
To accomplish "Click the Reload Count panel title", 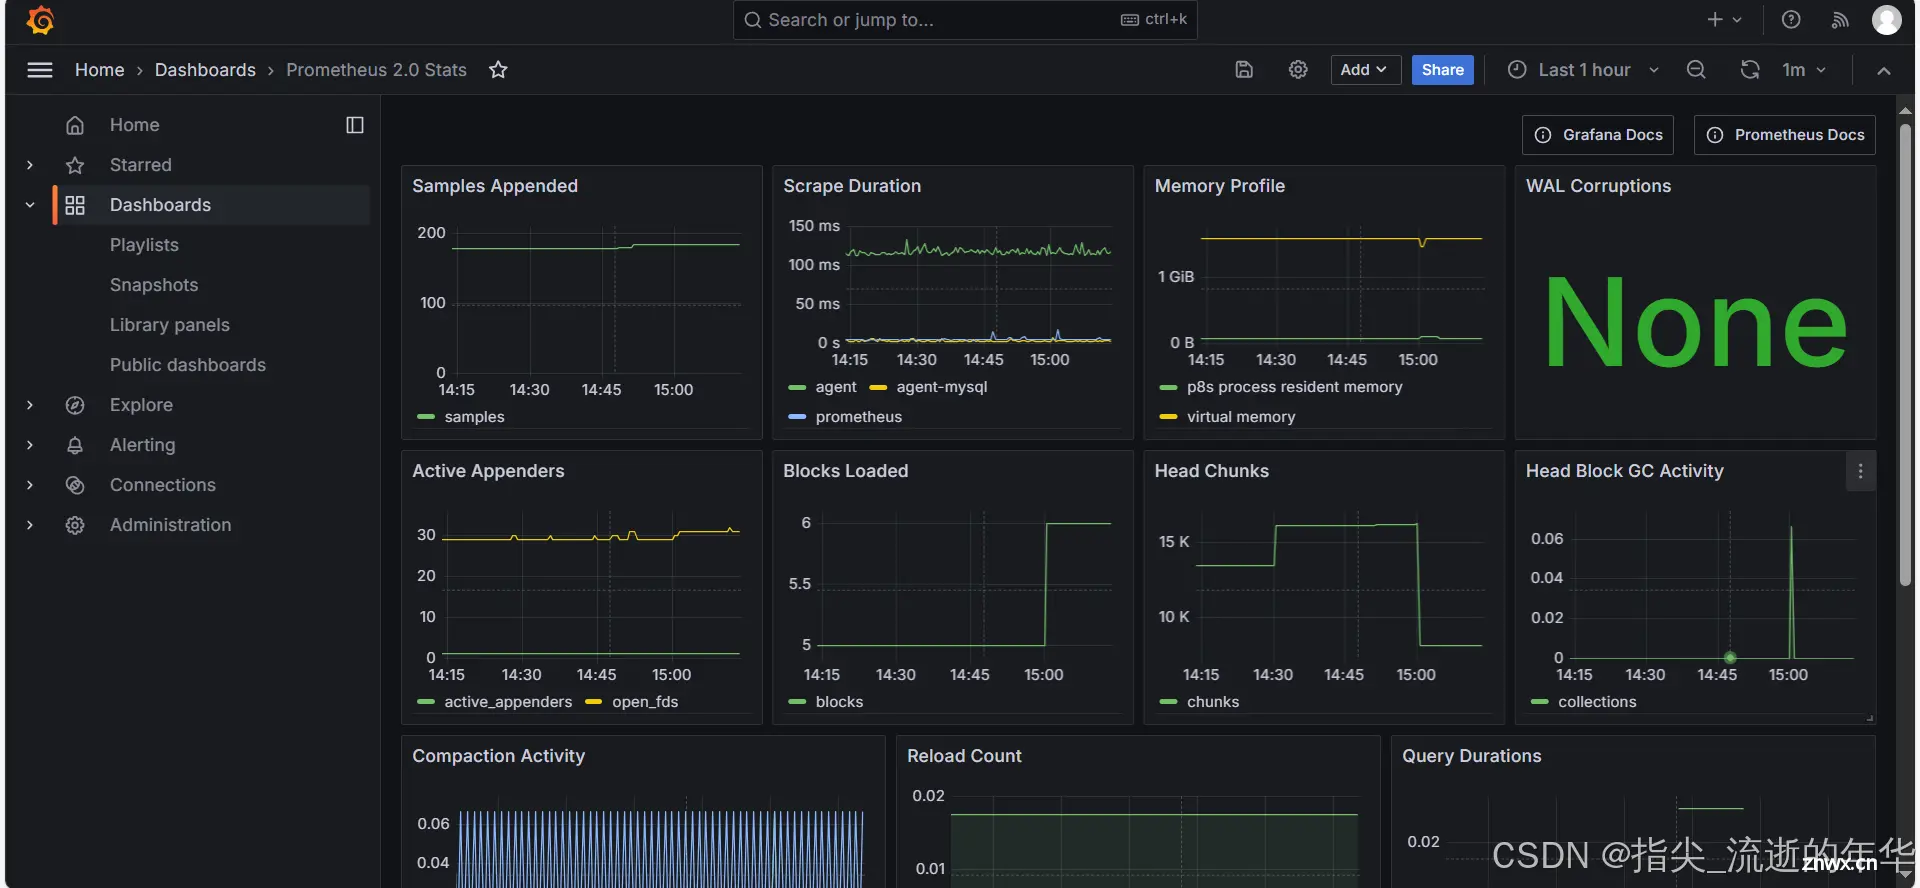I will click(964, 756).
